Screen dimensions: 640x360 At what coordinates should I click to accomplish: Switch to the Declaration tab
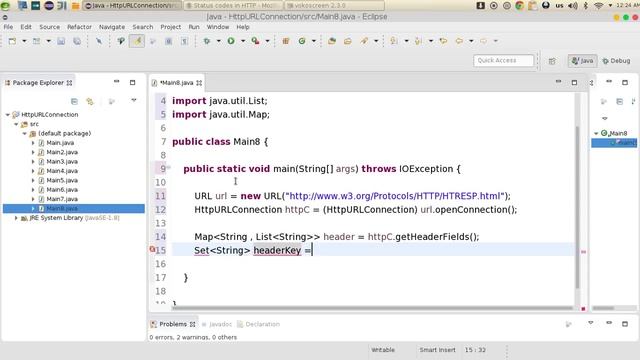pyautogui.click(x=259, y=324)
